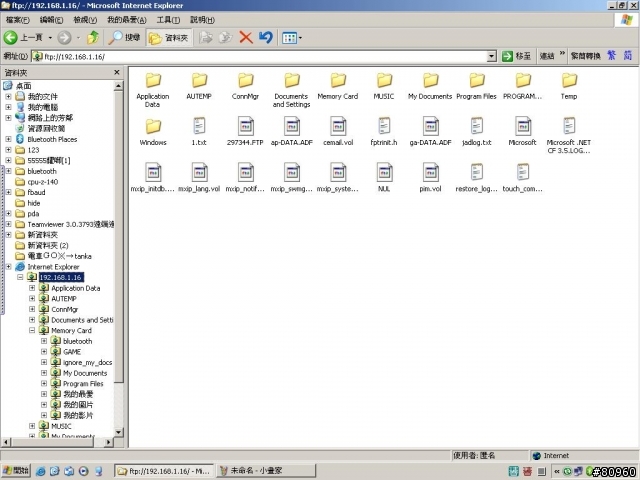Switch to the ftp://192.168.1.16/ taskbar button
The image size is (640, 480).
164,471
